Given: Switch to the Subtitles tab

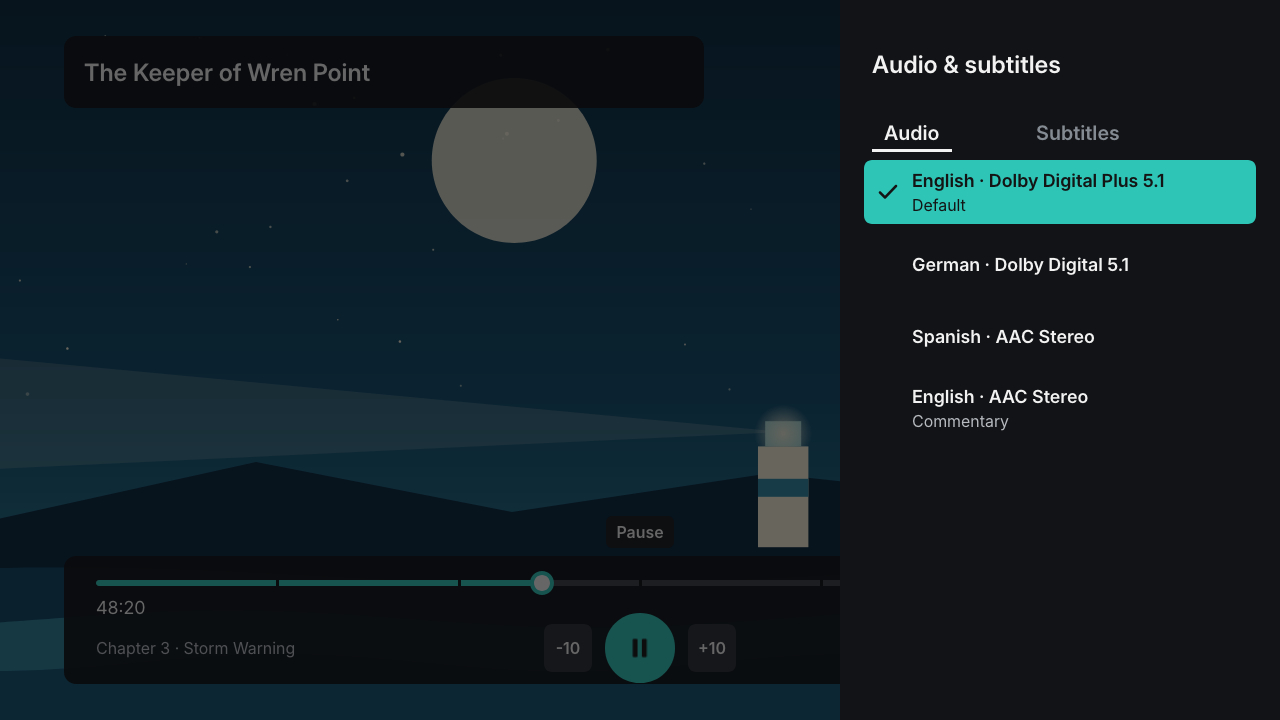Looking at the screenshot, I should click(1077, 133).
